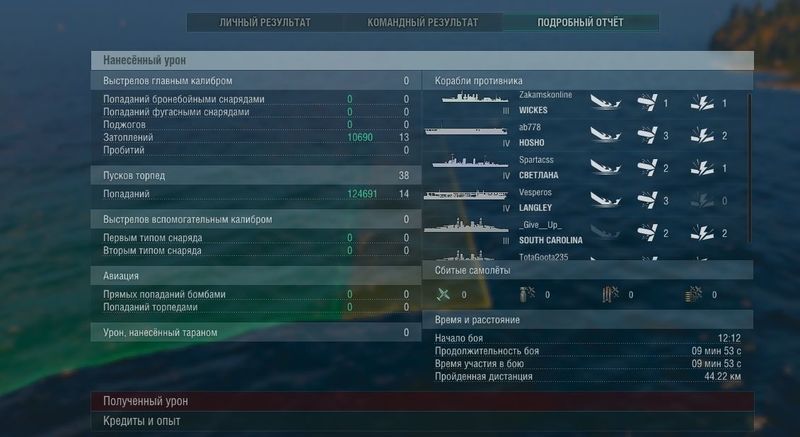Click the LANGLEY torpedo hits icon
This screenshot has height=437, width=800.
coord(647,200)
